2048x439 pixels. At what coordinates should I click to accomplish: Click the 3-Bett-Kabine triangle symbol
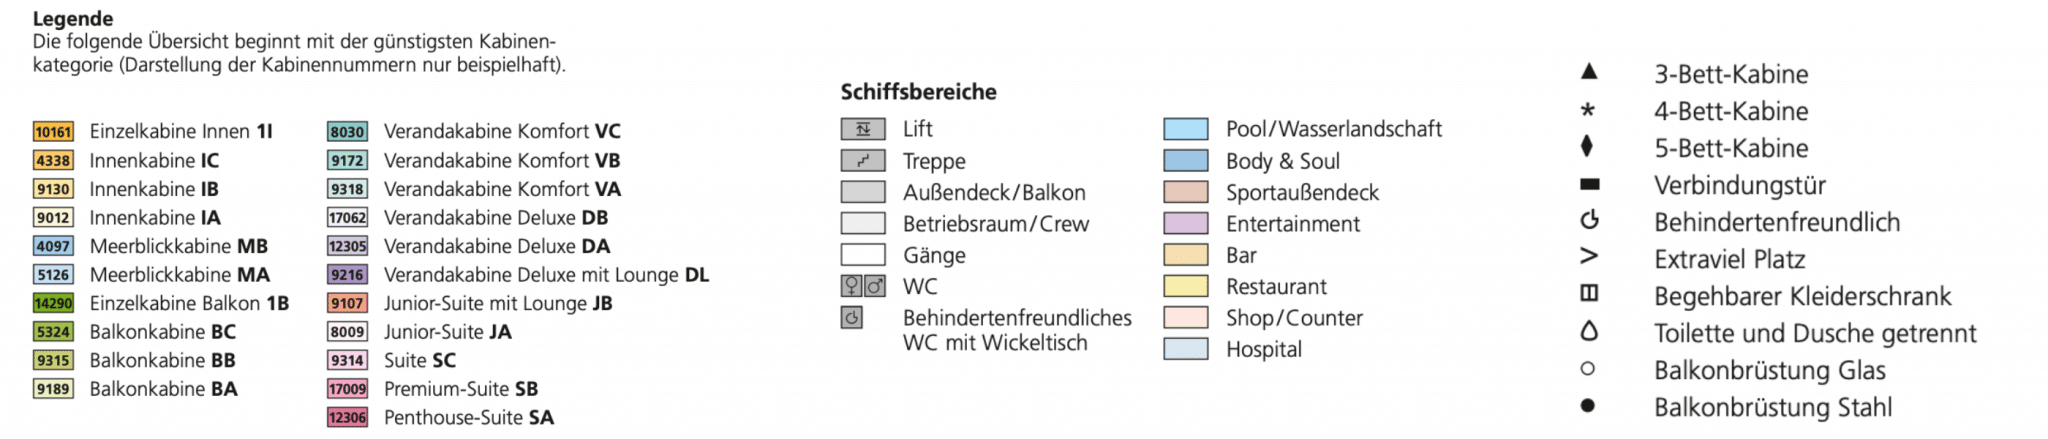[x=1589, y=72]
